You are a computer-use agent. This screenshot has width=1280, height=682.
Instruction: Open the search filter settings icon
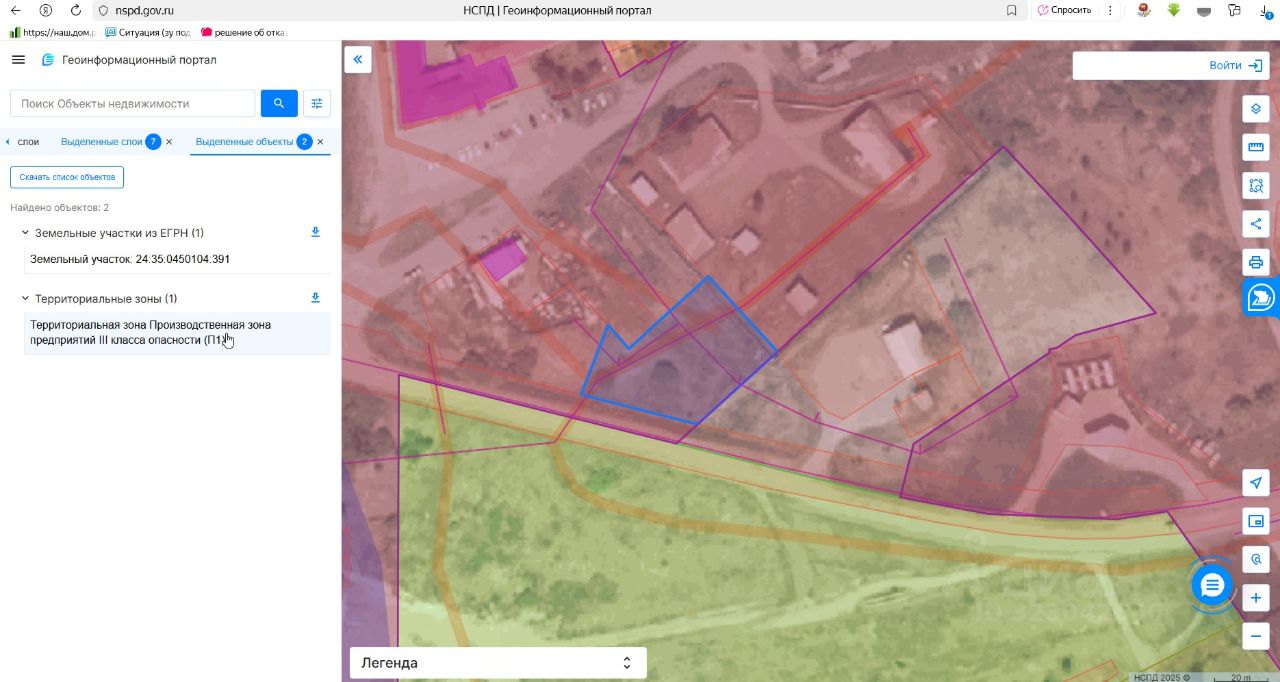(x=317, y=103)
